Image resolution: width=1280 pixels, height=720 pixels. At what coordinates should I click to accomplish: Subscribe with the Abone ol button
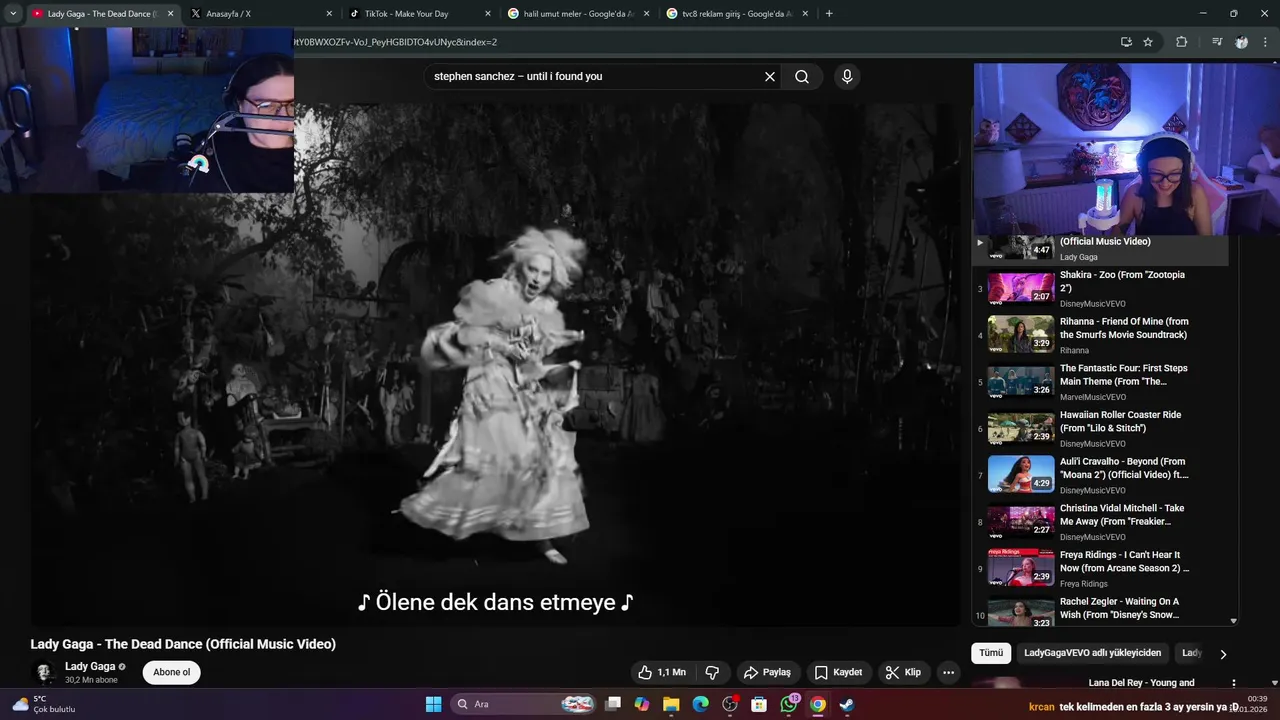coord(172,672)
